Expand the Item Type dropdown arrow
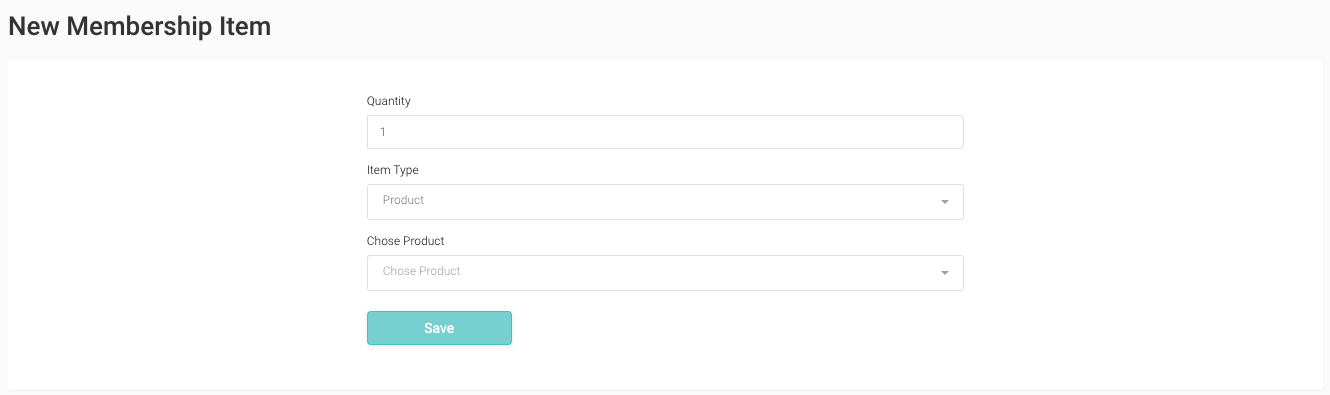The image size is (1330, 395). (x=944, y=202)
